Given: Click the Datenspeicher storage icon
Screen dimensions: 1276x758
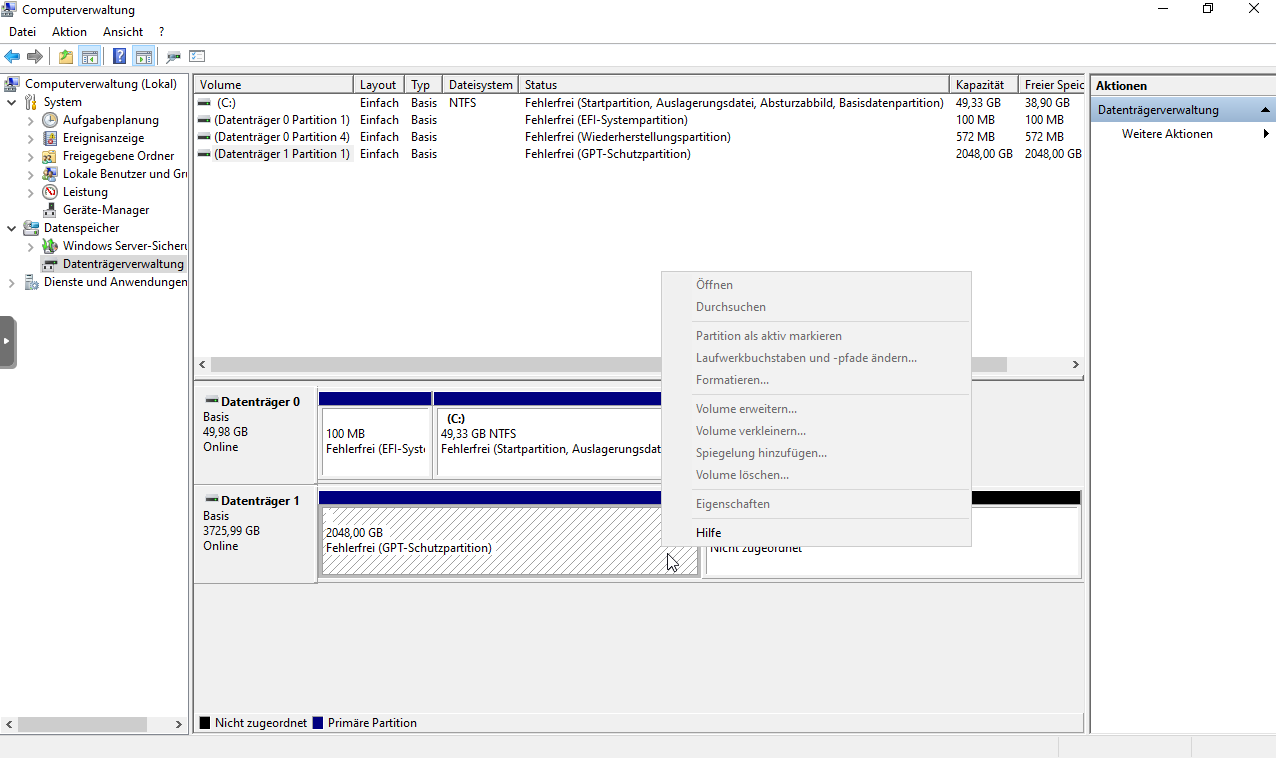Looking at the screenshot, I should (x=32, y=228).
